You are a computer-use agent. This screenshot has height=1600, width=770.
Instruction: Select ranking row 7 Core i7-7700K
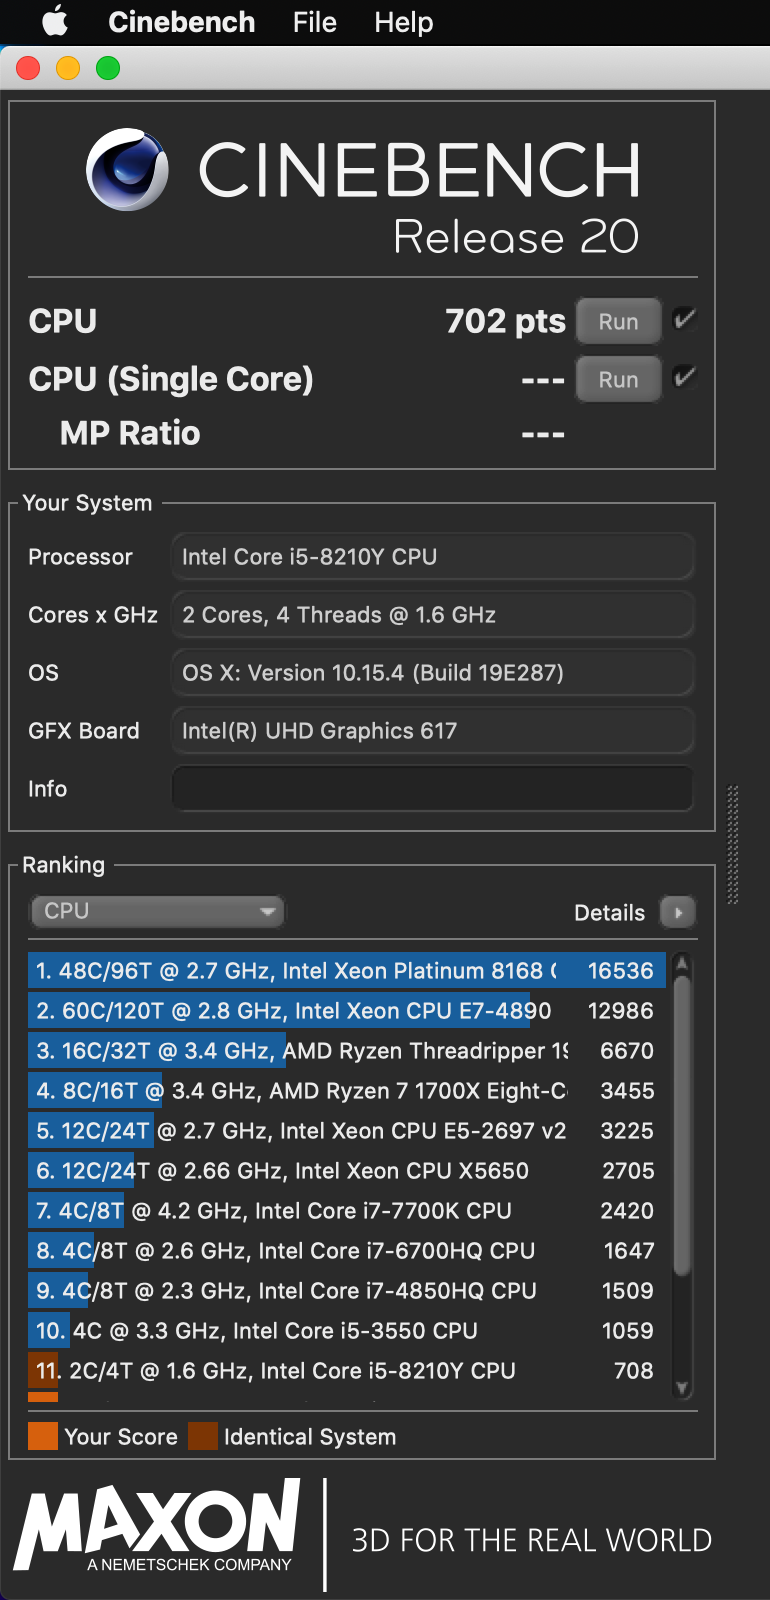[x=346, y=1211]
